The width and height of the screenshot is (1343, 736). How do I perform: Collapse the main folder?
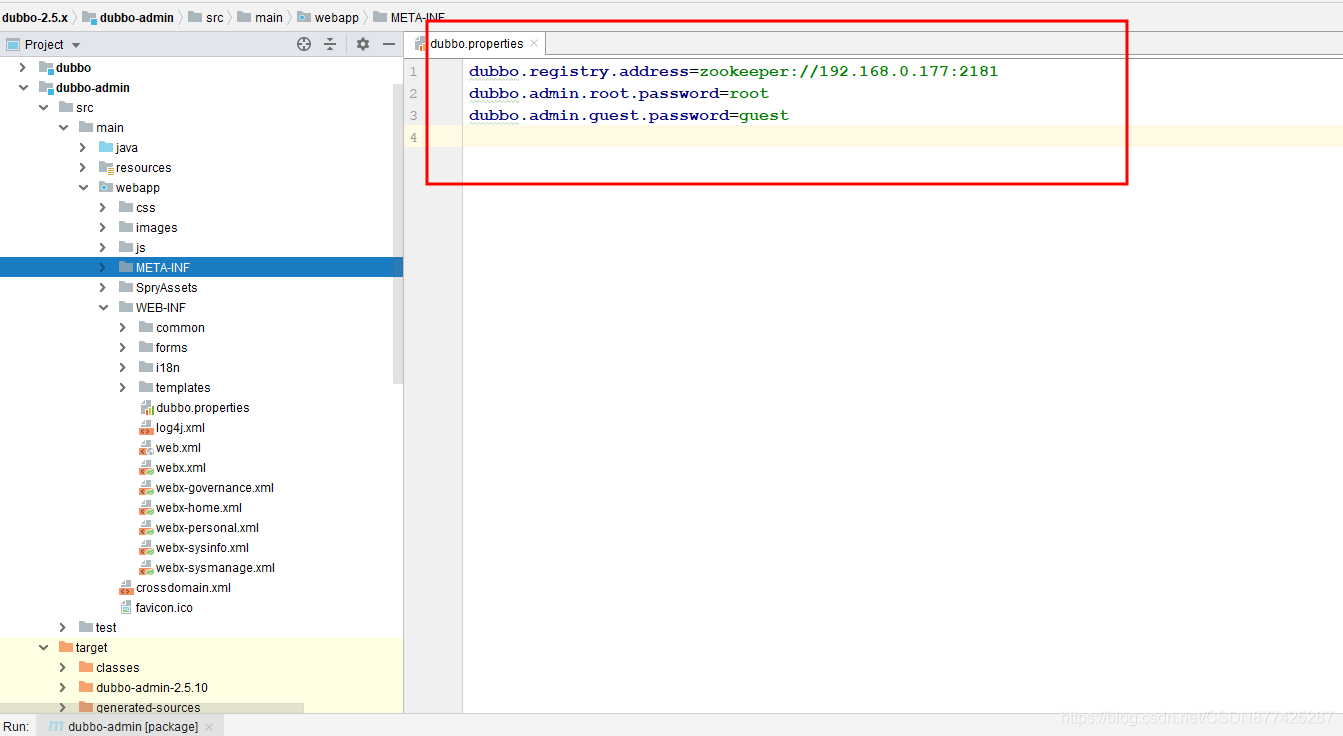[63, 127]
